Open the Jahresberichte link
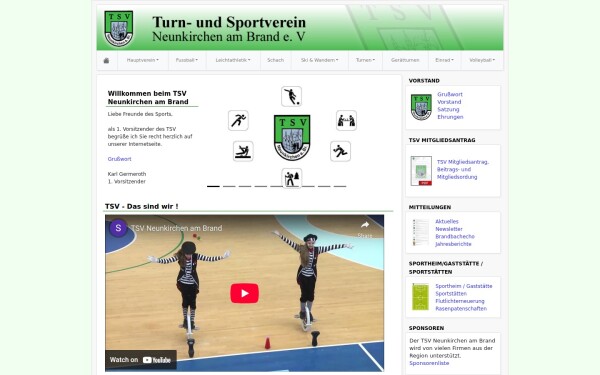The image size is (600, 375). 453,244
